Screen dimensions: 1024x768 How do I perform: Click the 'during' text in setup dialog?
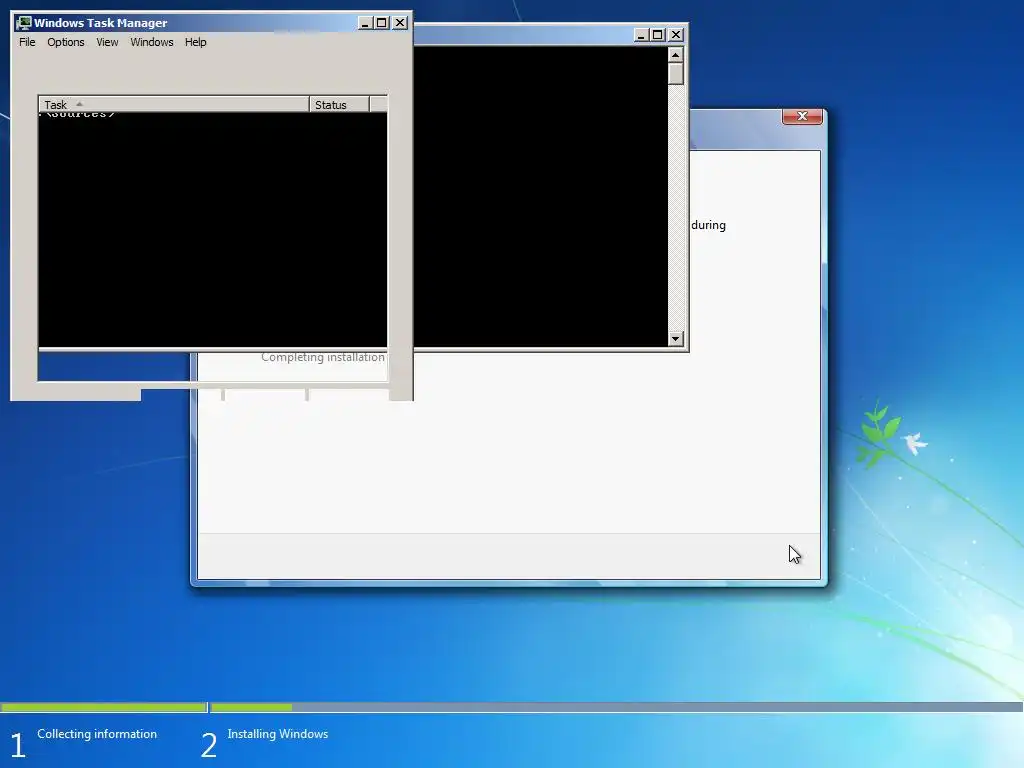[709, 225]
